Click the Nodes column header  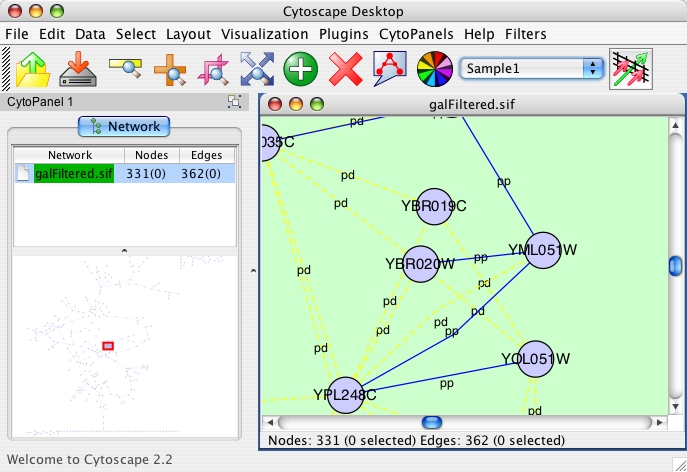coord(152,155)
